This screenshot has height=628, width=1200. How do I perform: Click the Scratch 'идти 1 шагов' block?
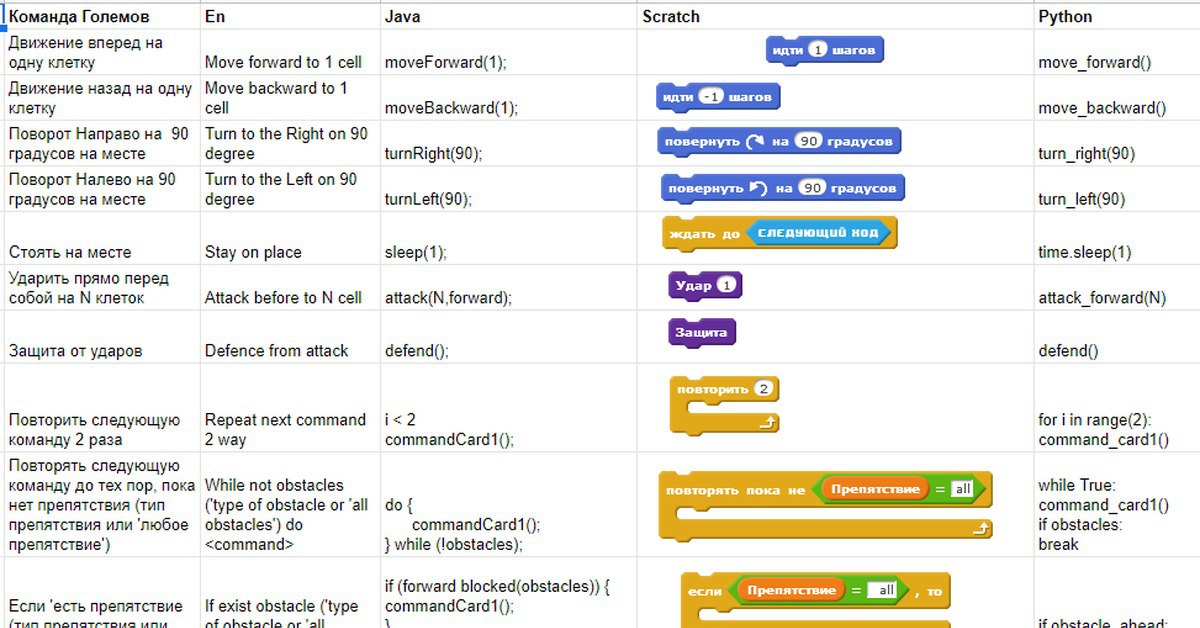click(825, 50)
